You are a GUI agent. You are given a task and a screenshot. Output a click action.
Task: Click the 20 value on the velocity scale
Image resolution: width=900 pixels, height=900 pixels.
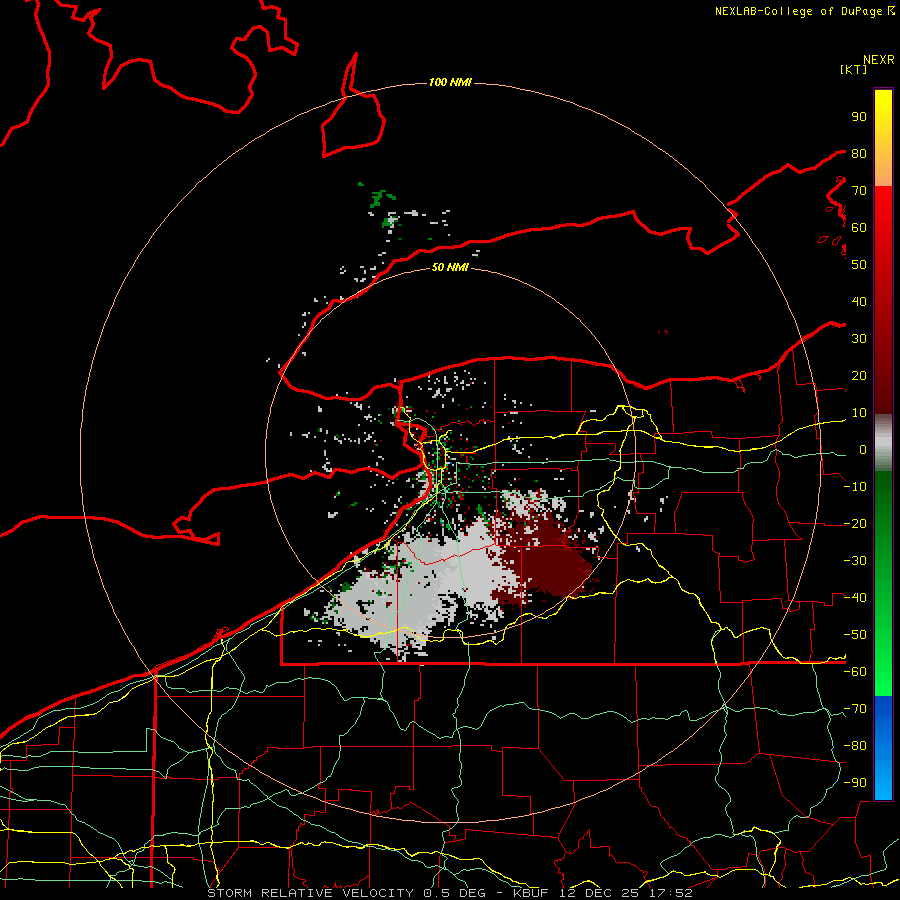tap(859, 375)
